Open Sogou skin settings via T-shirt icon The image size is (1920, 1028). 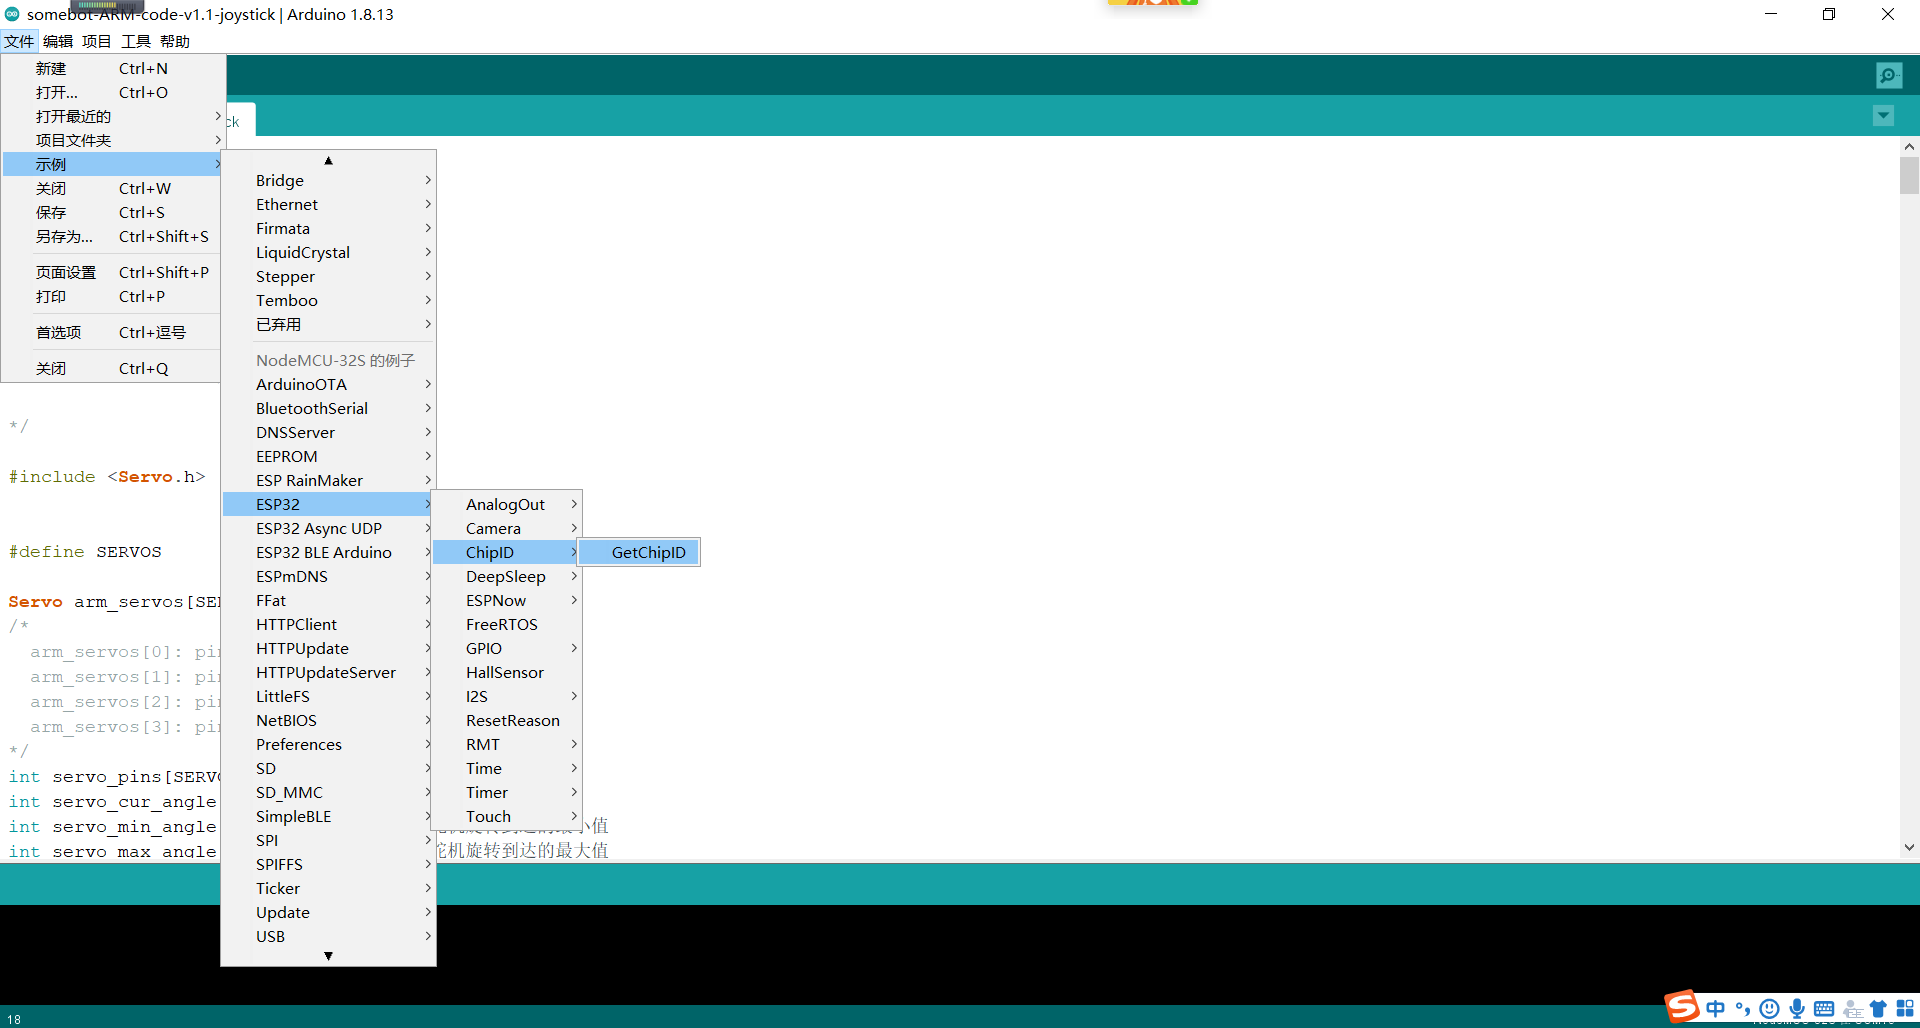point(1880,1008)
